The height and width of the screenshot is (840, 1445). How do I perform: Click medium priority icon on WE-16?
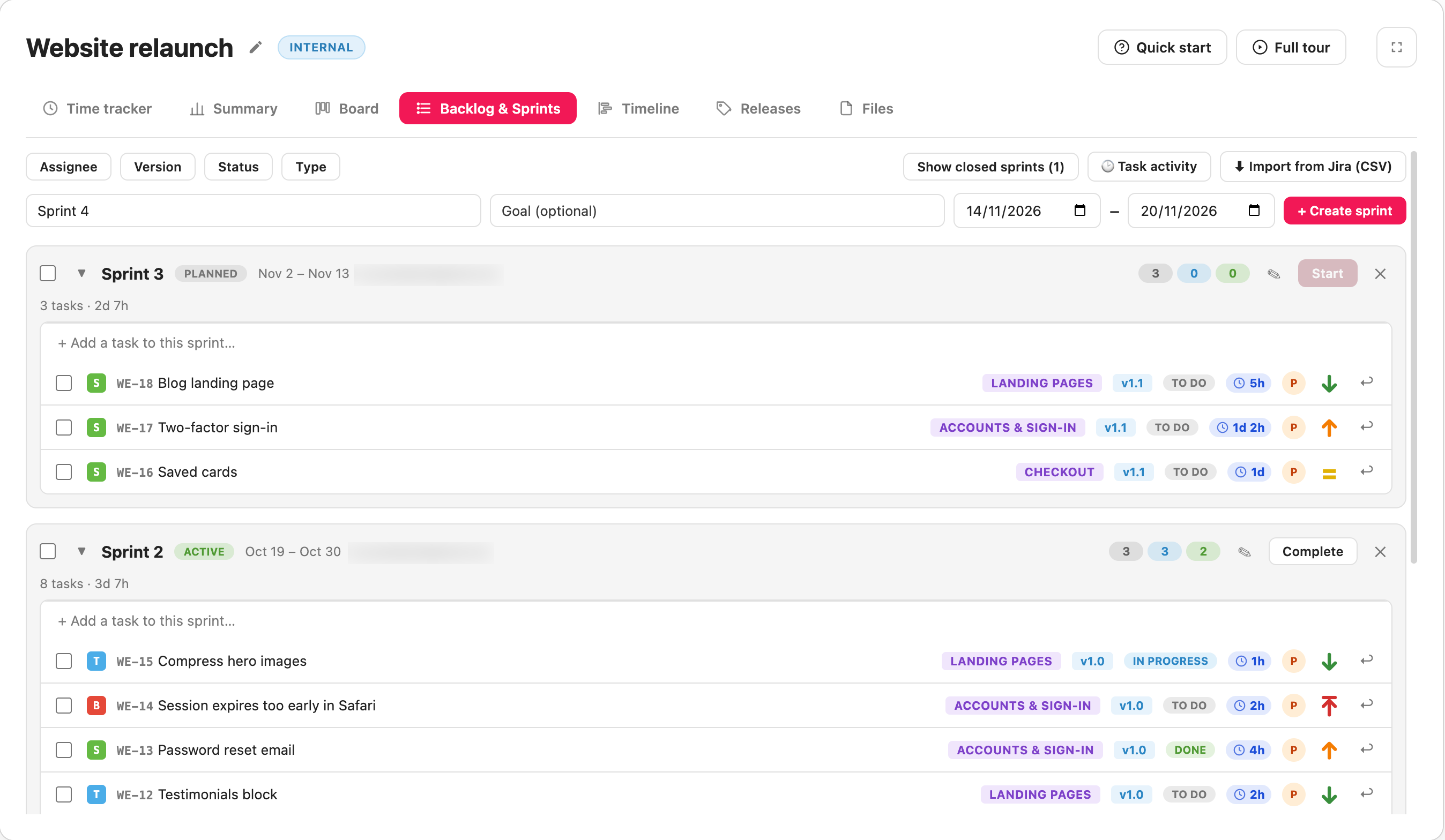tap(1329, 473)
